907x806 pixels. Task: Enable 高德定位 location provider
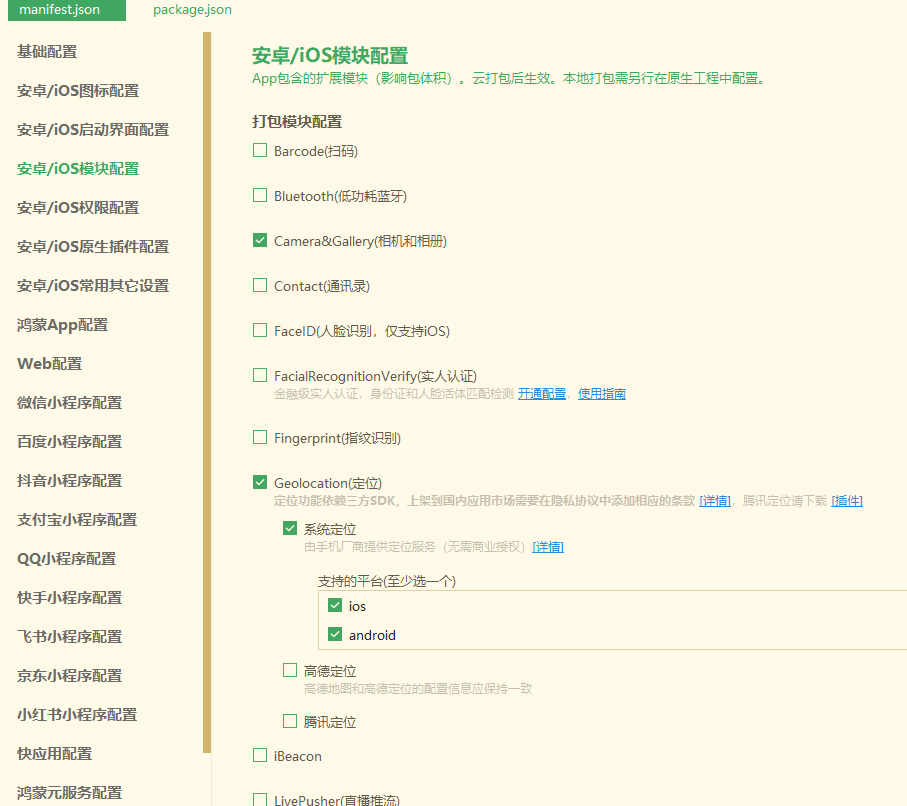[290, 671]
